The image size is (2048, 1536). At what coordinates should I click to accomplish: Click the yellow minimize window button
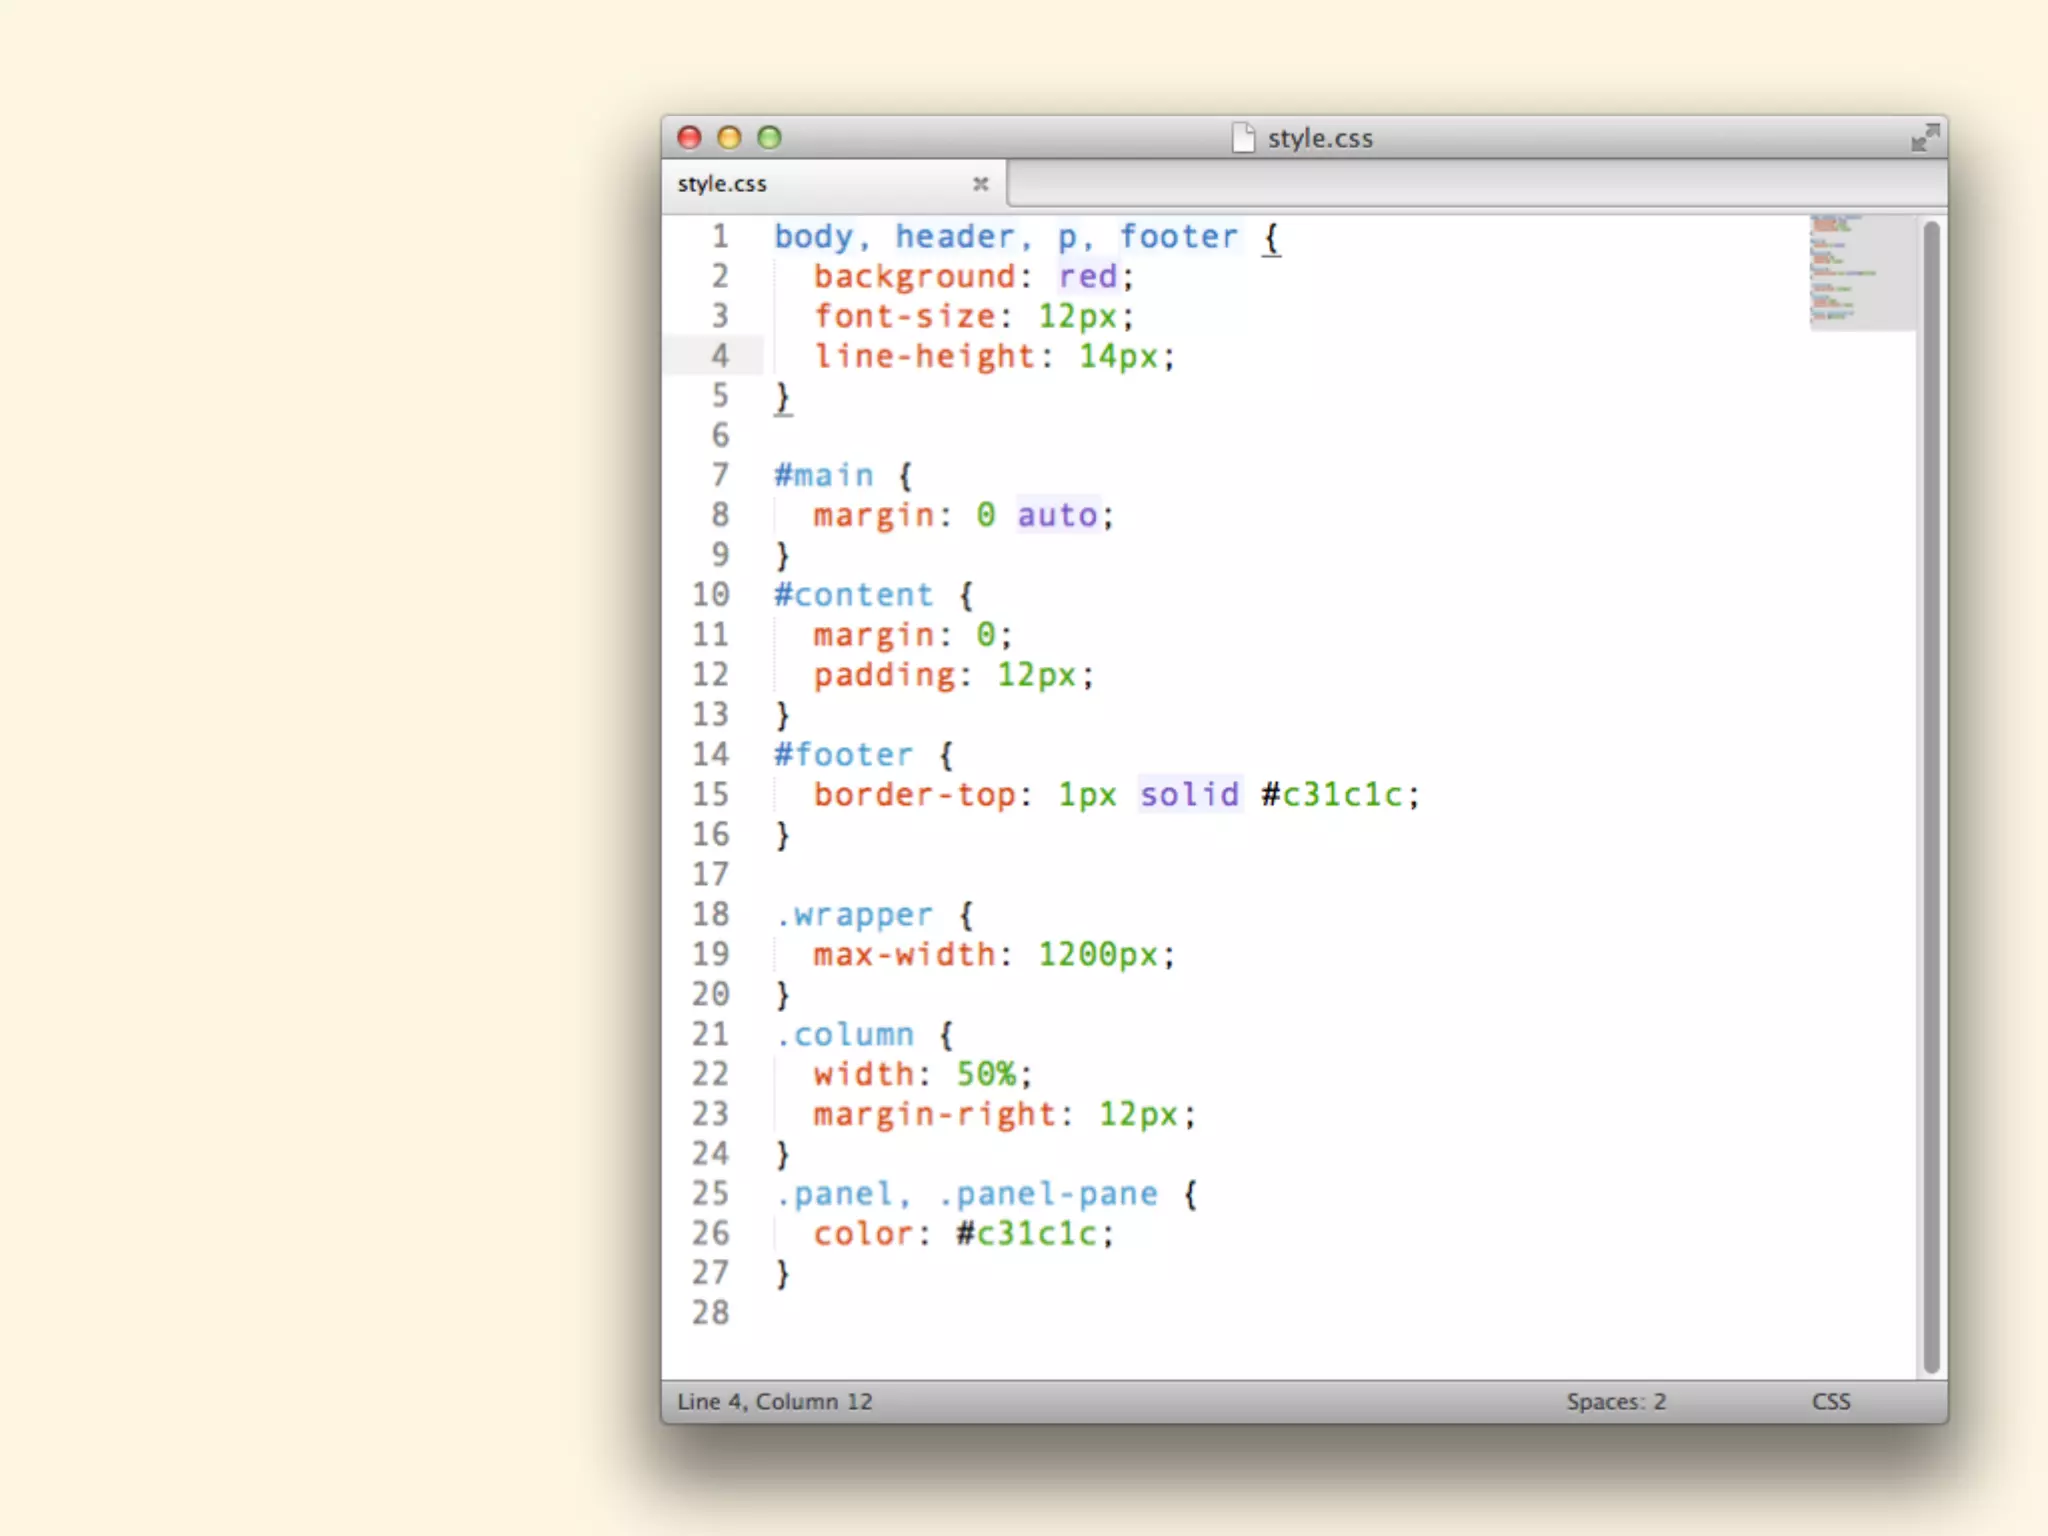(729, 137)
